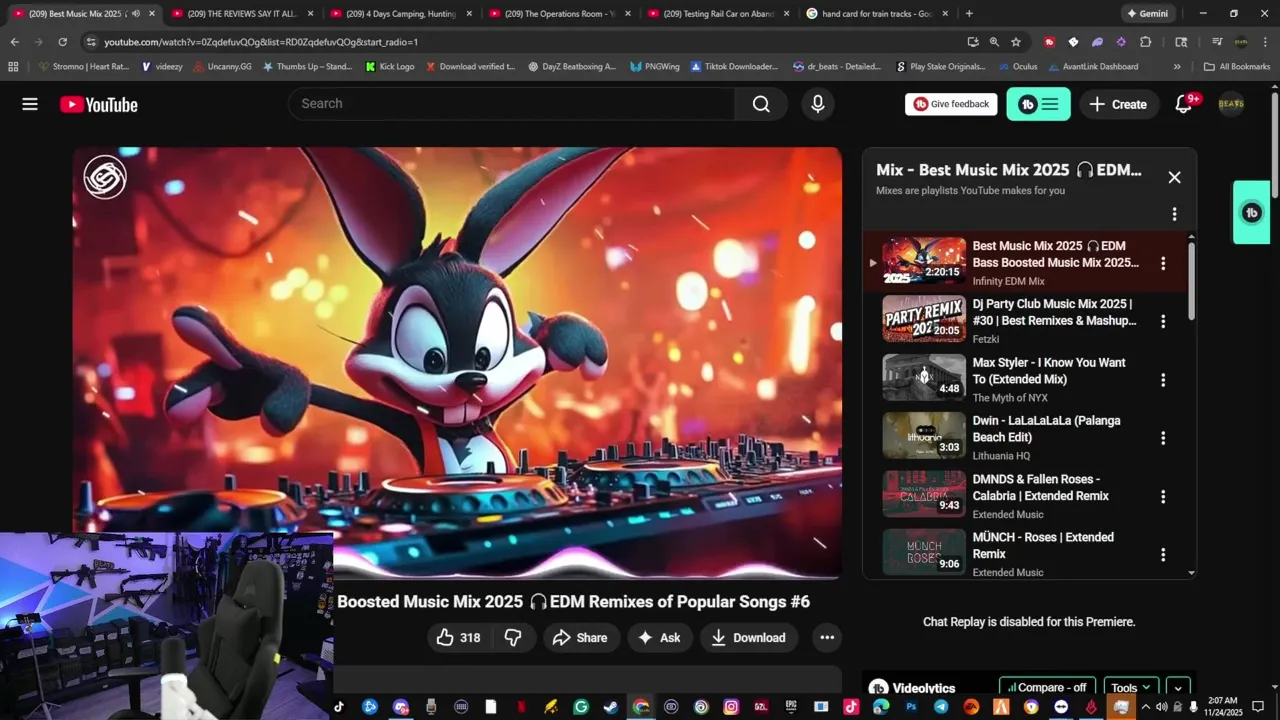1280x720 pixels.
Task: Open Chrome media controls icon
Action: [x=1217, y=42]
